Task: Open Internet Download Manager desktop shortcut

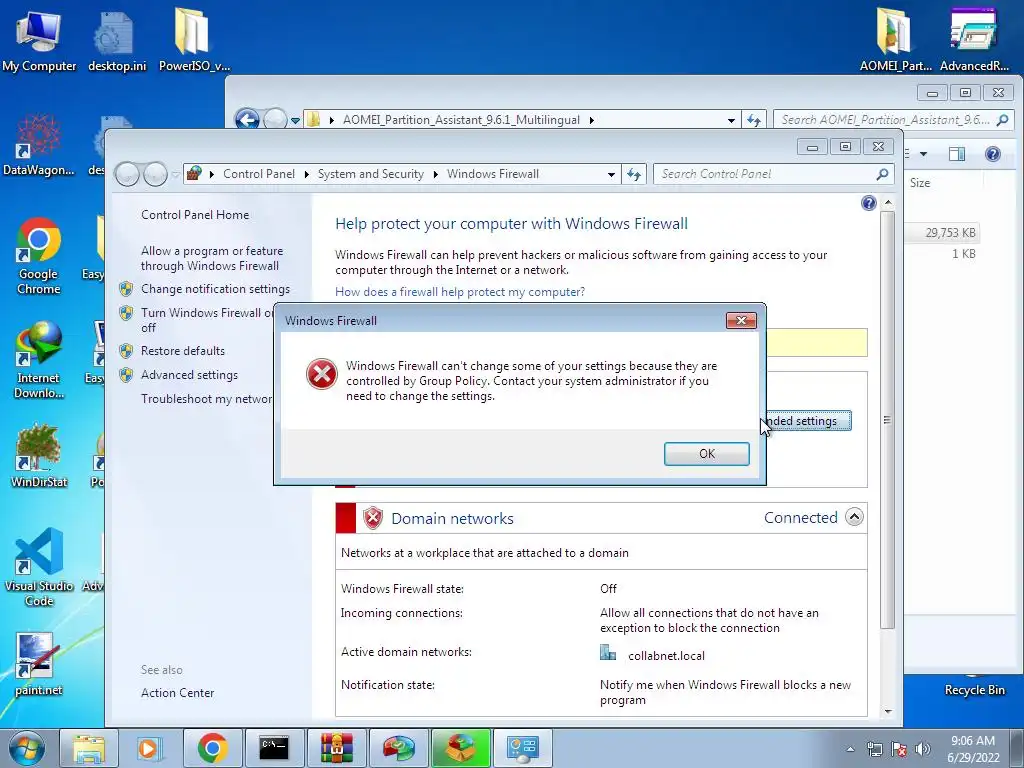Action: click(x=39, y=359)
